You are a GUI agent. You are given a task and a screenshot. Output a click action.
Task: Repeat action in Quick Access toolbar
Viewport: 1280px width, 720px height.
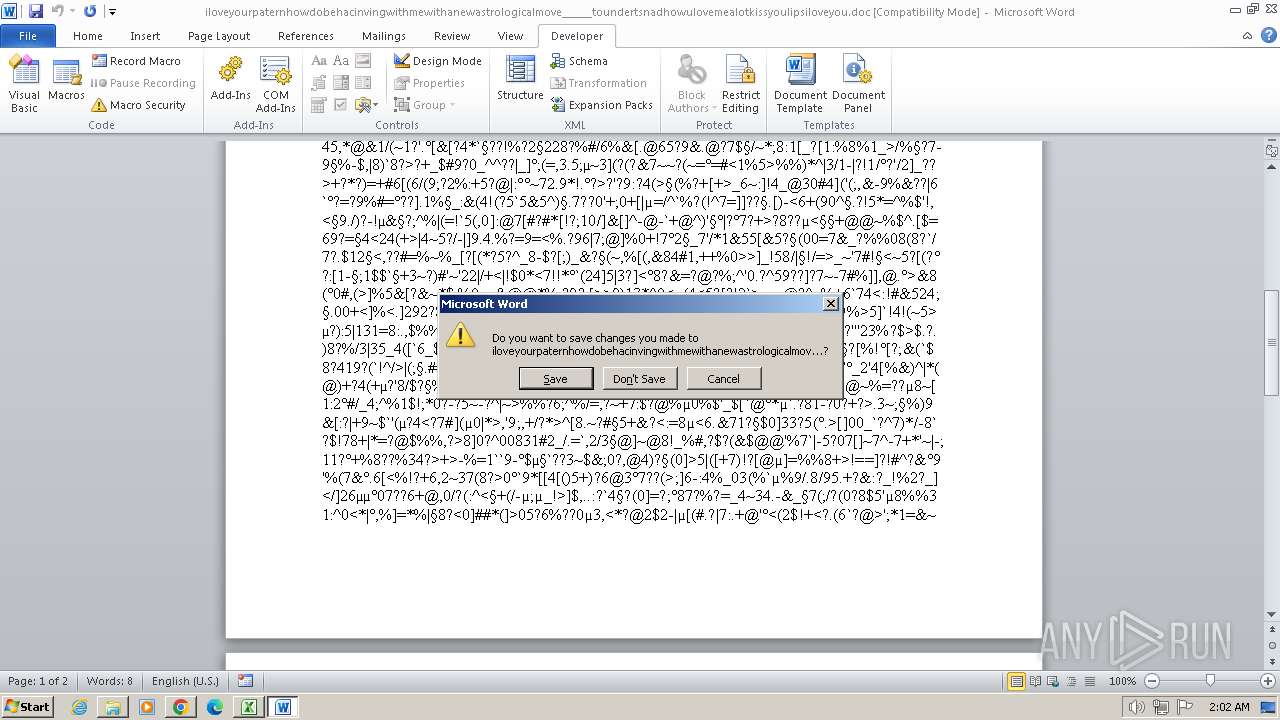click(x=90, y=11)
